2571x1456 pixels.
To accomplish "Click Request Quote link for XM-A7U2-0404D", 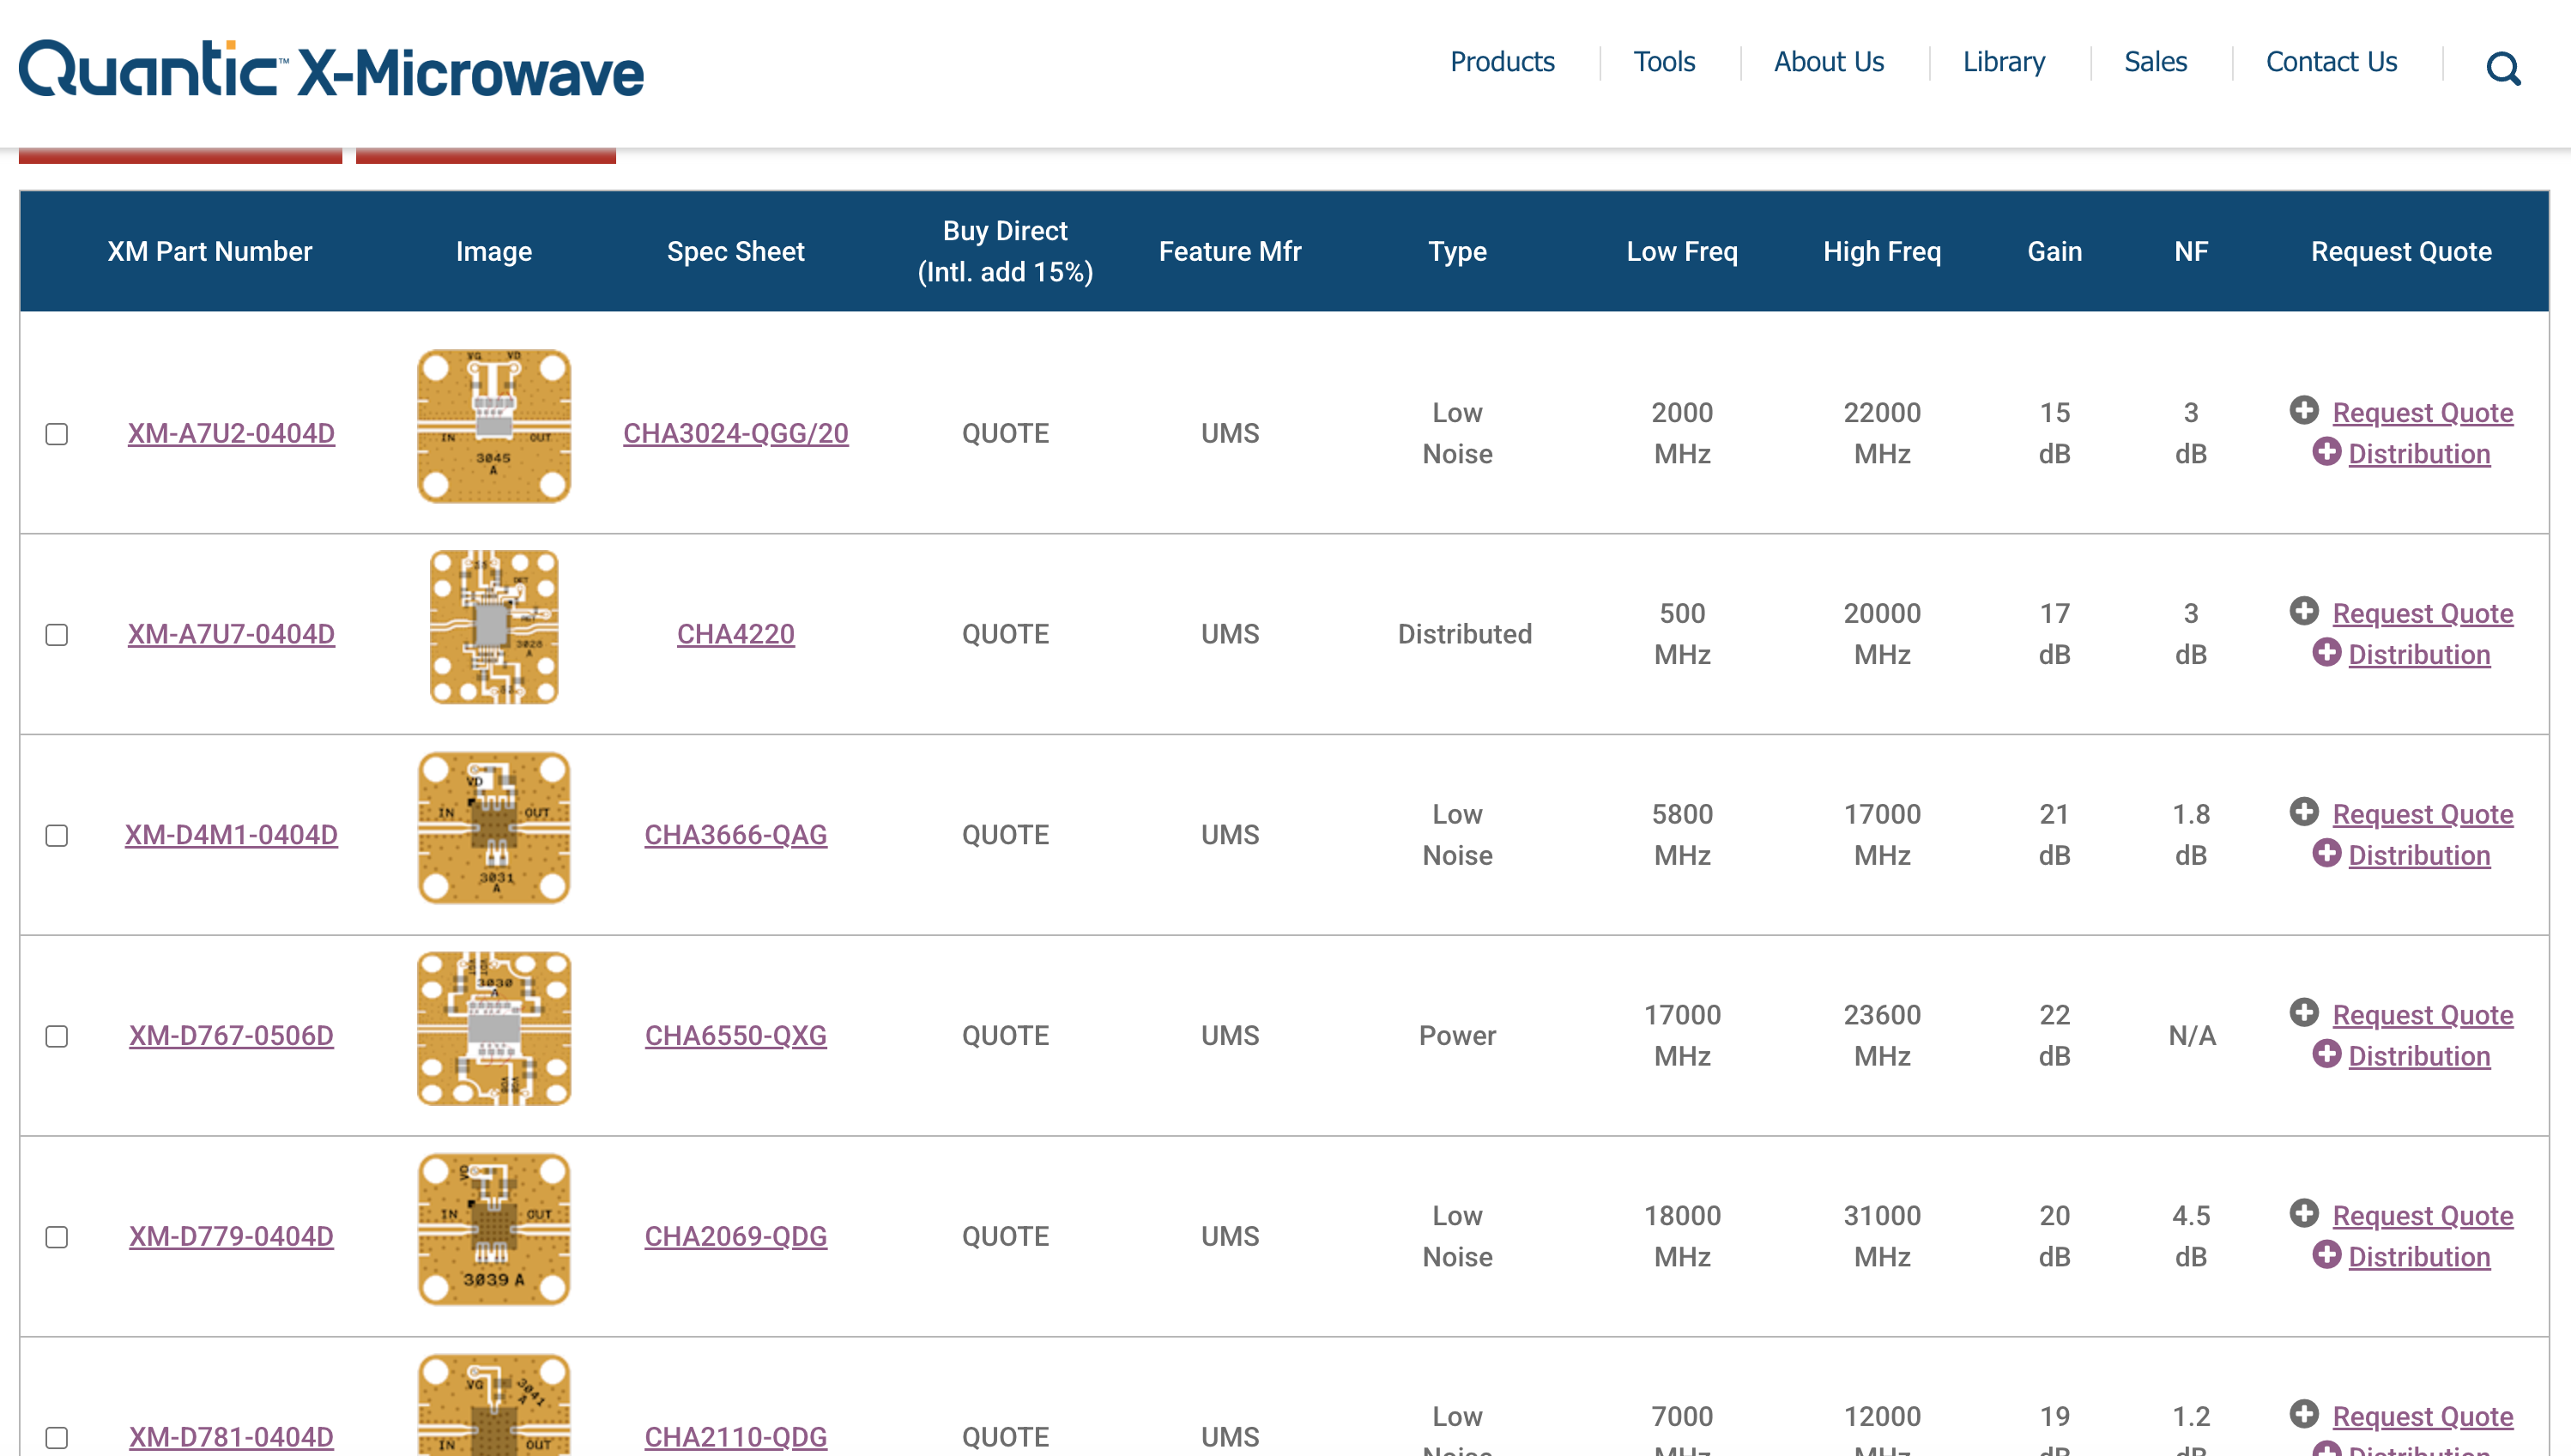I will coord(2422,413).
